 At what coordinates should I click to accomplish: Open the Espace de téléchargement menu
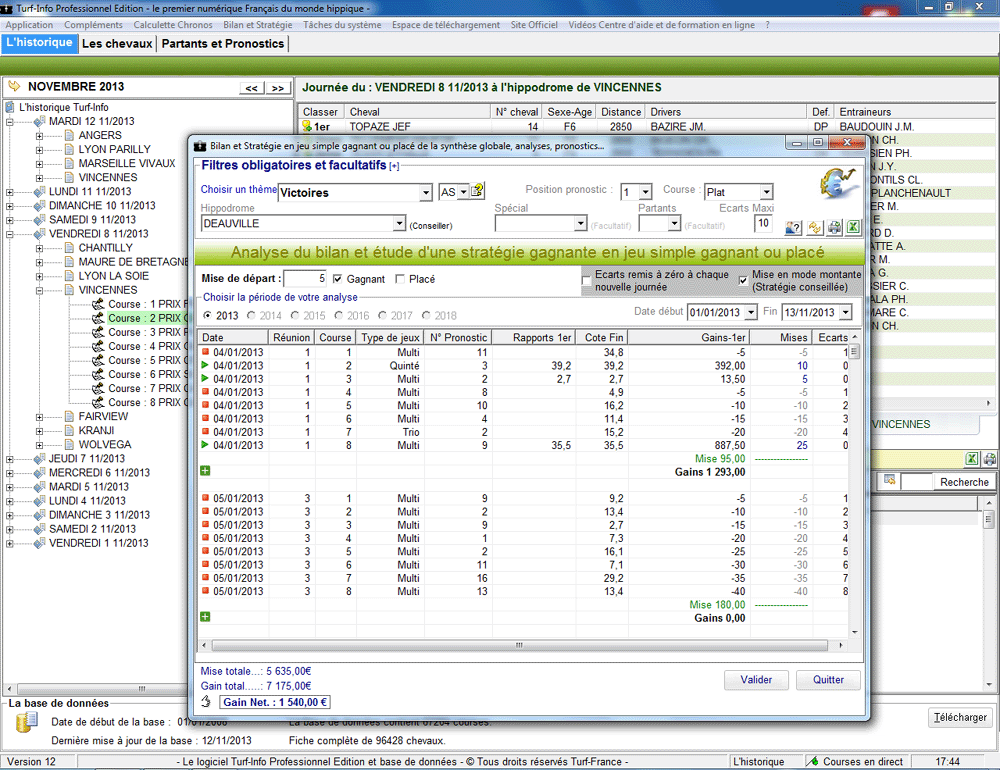pyautogui.click(x=446, y=25)
